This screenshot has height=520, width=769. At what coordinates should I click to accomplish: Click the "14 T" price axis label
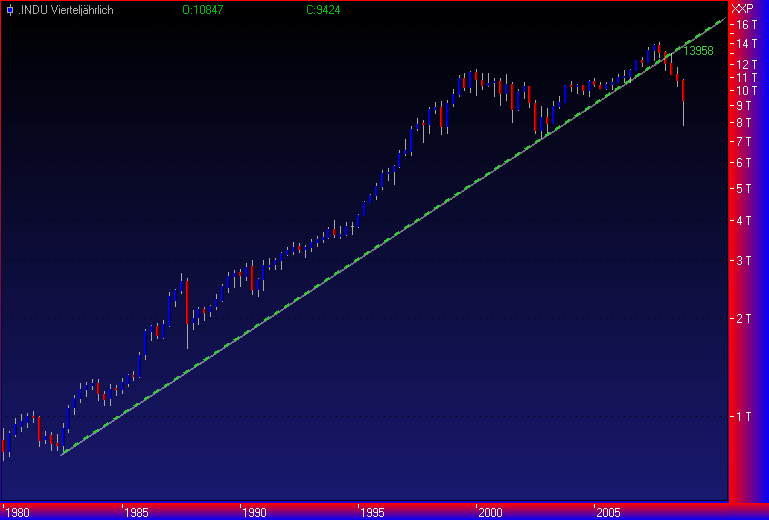pos(746,44)
